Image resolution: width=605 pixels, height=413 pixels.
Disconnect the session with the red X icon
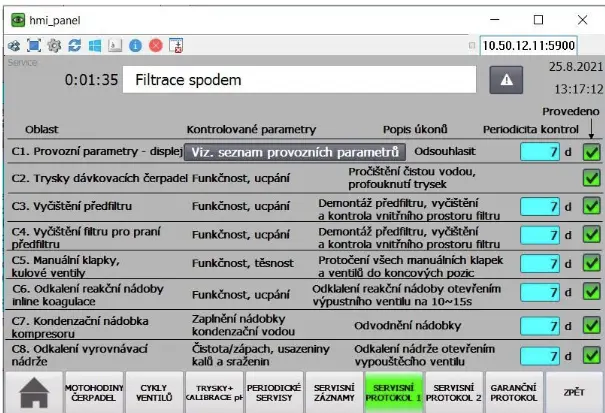tap(156, 46)
